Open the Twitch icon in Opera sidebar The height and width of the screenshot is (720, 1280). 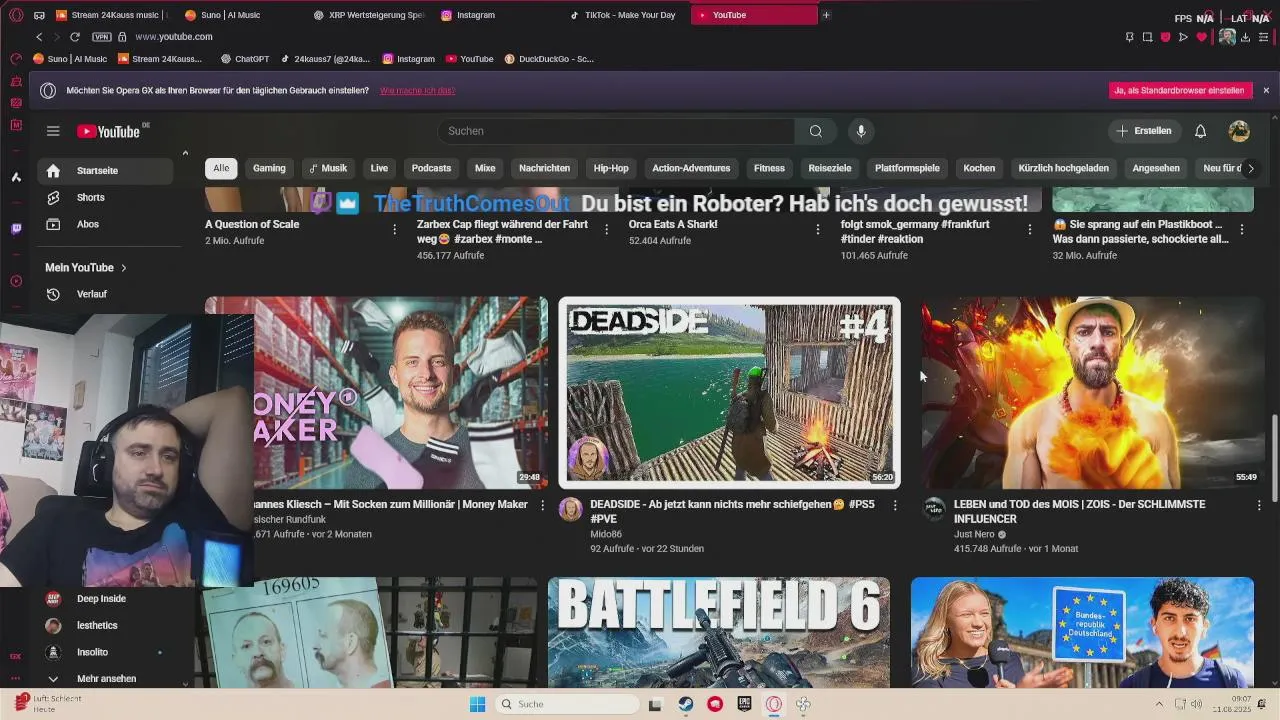point(16,229)
